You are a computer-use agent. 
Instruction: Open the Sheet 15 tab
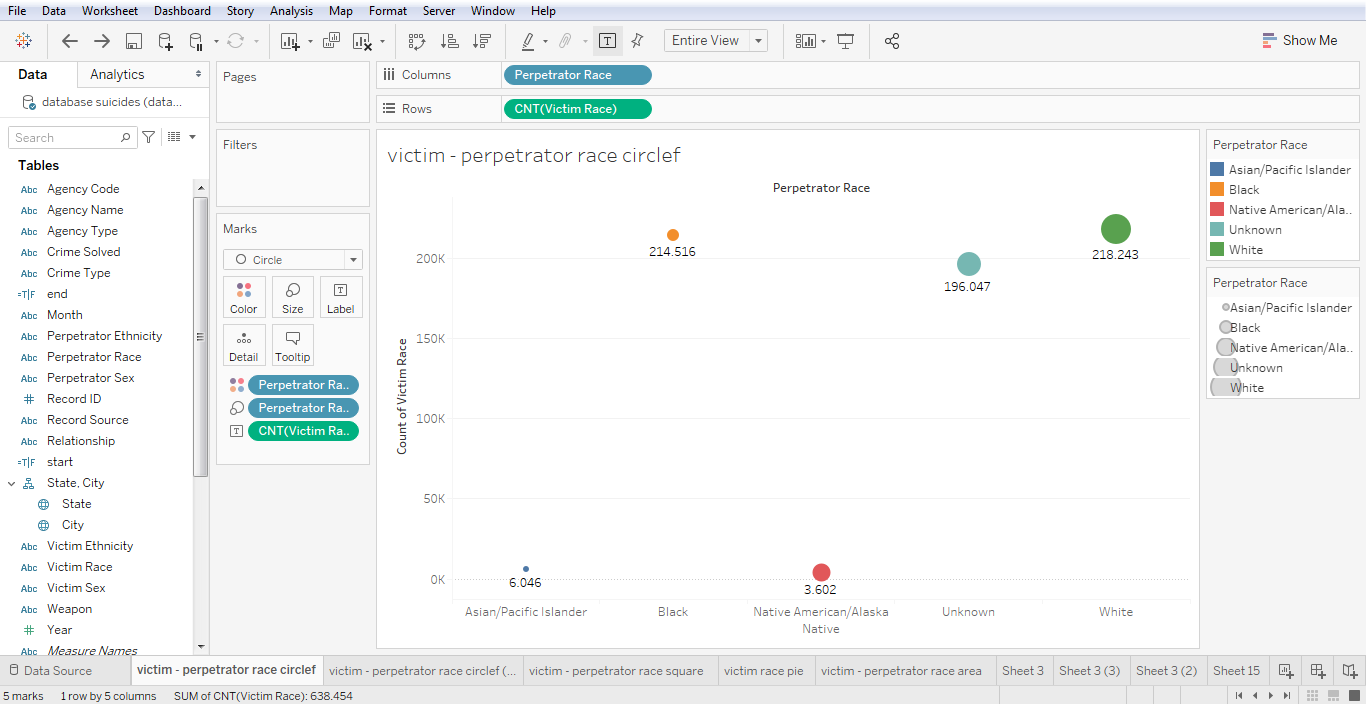(x=1236, y=671)
